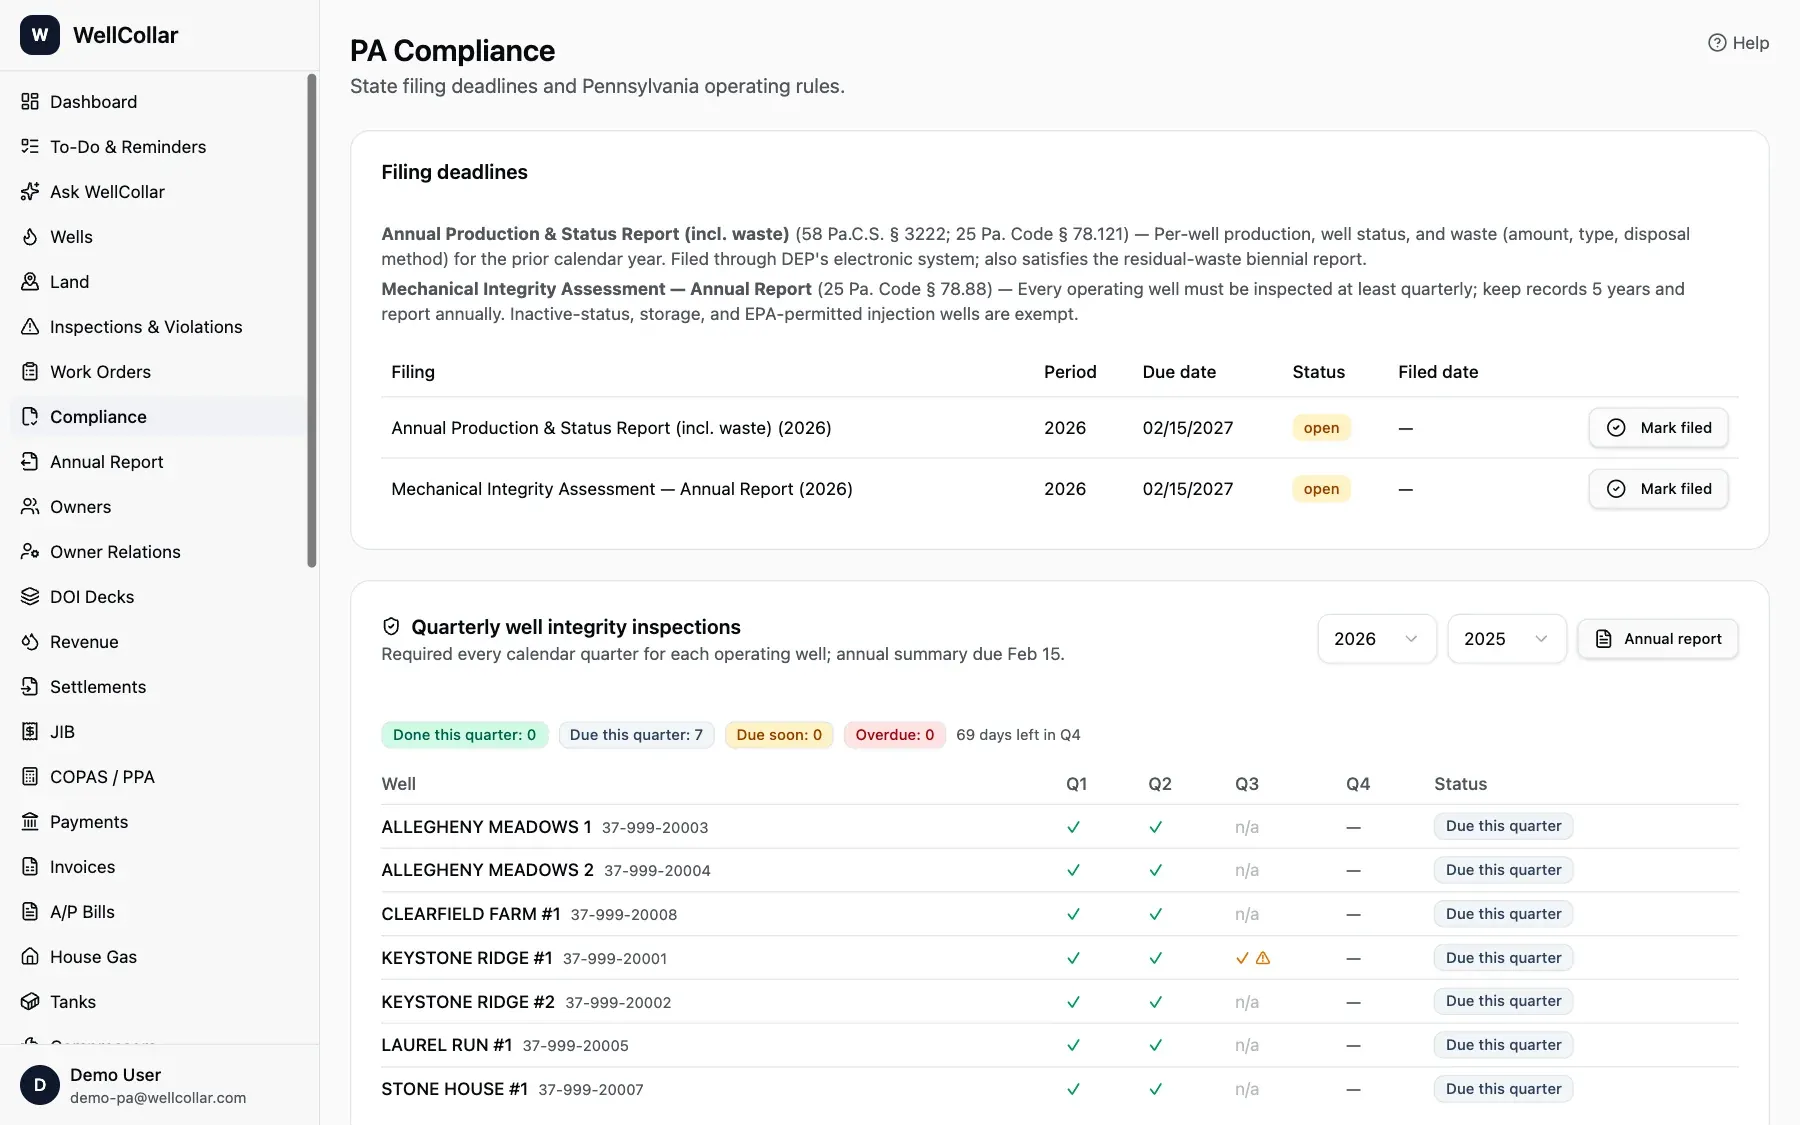This screenshot has width=1800, height=1125.
Task: Click the Payments bank icon
Action: coord(30,822)
